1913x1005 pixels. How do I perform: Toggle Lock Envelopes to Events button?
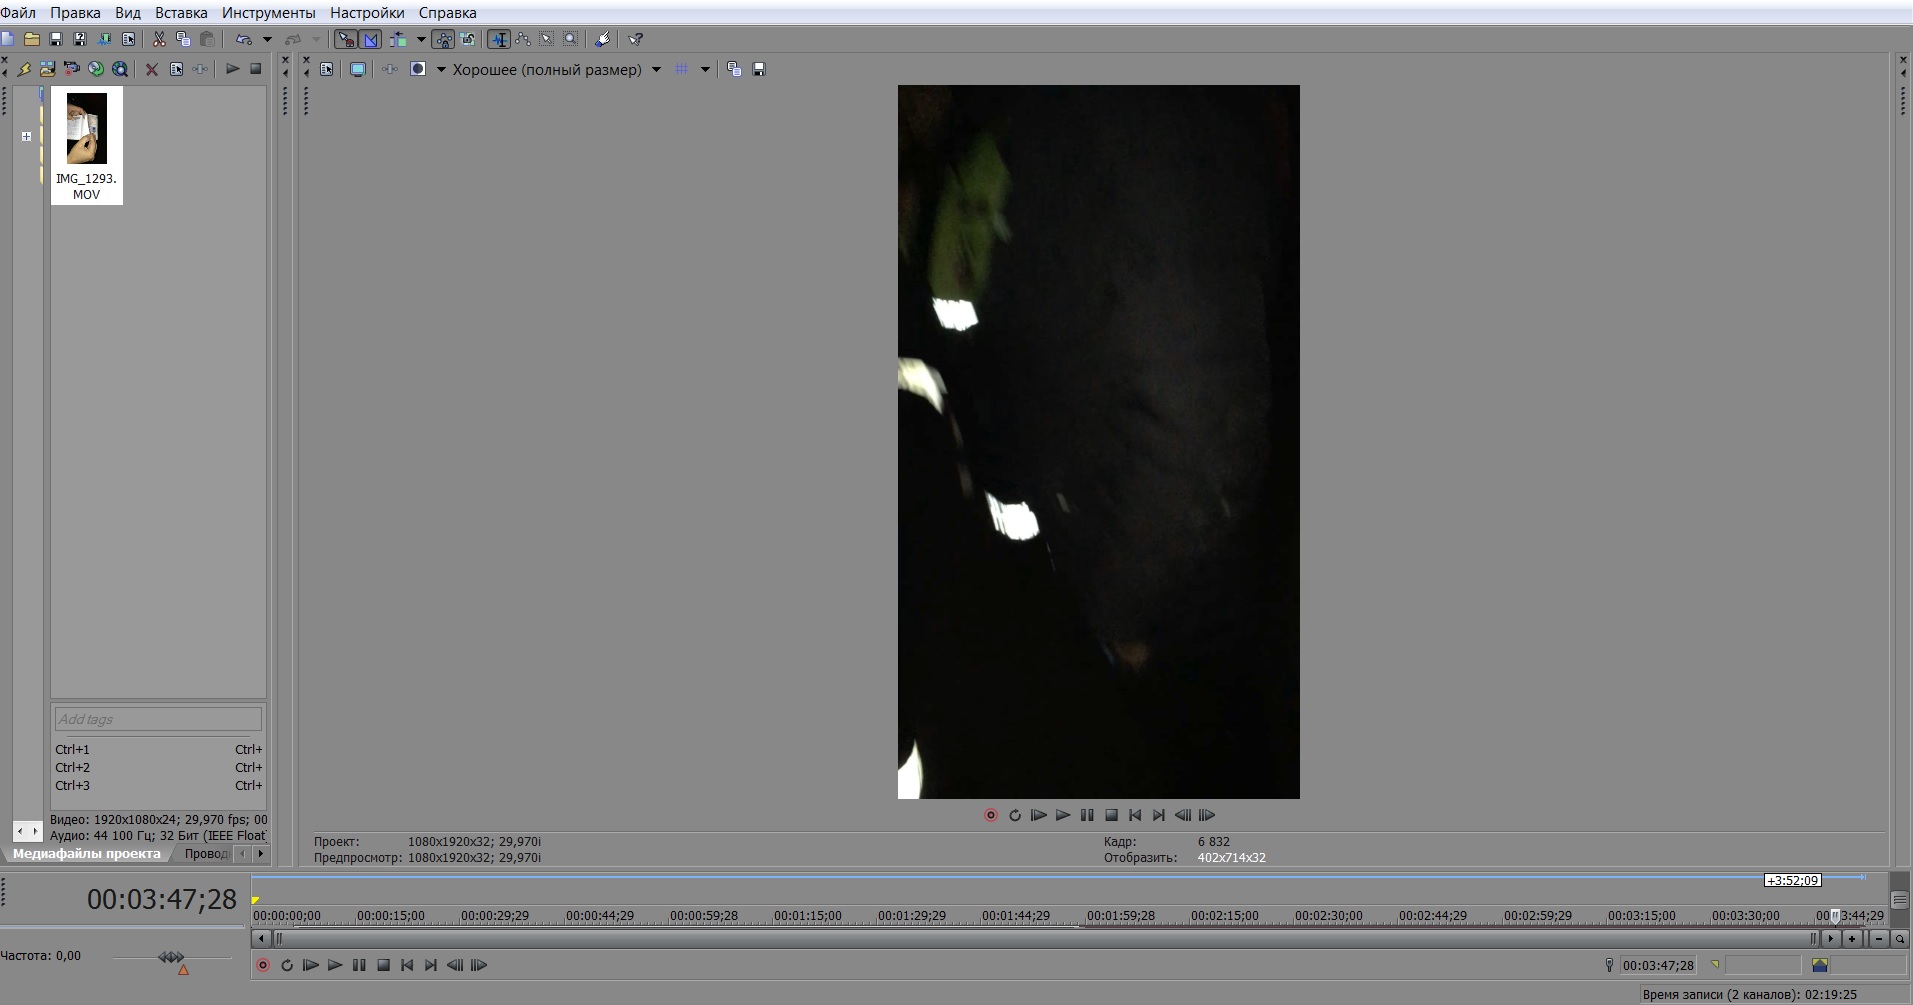click(443, 39)
